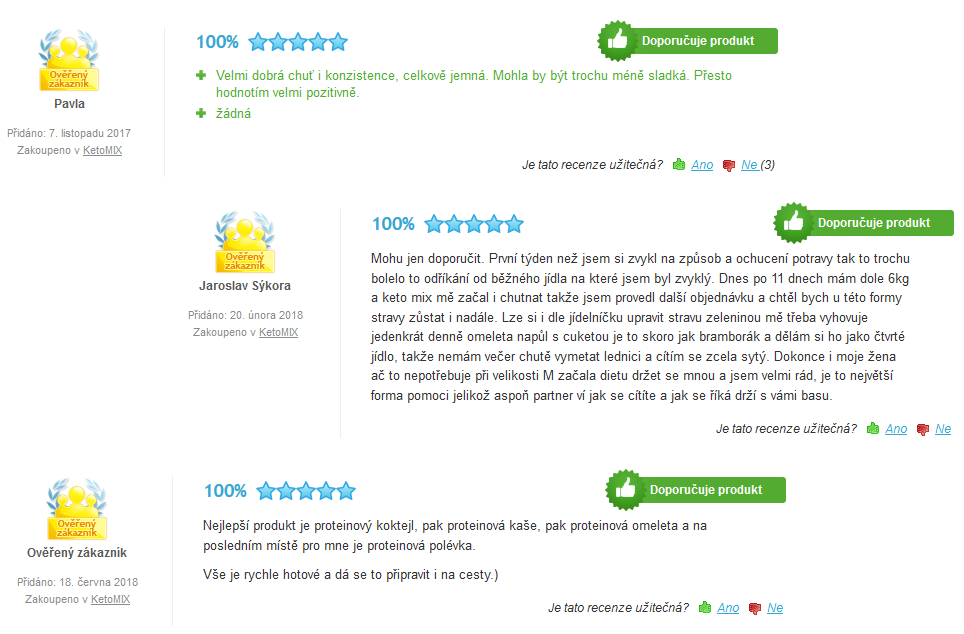Vote Ano on Pavla's review
Viewport: 964px width, 634px height.
(x=702, y=165)
